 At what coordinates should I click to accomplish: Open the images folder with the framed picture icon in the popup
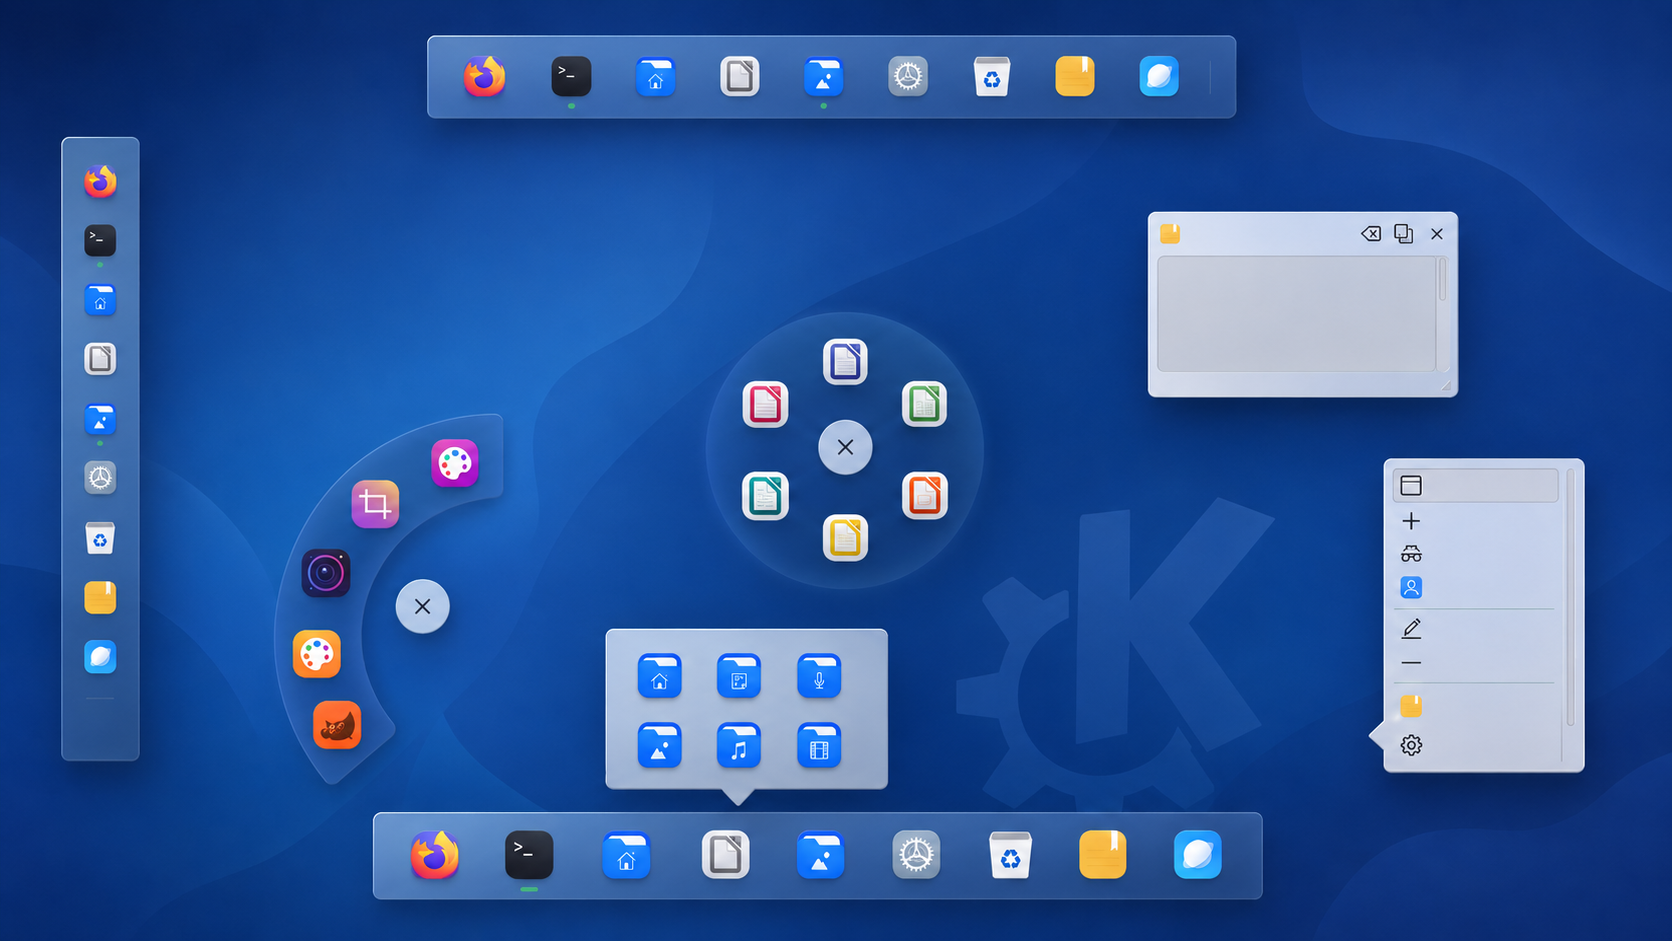(739, 676)
